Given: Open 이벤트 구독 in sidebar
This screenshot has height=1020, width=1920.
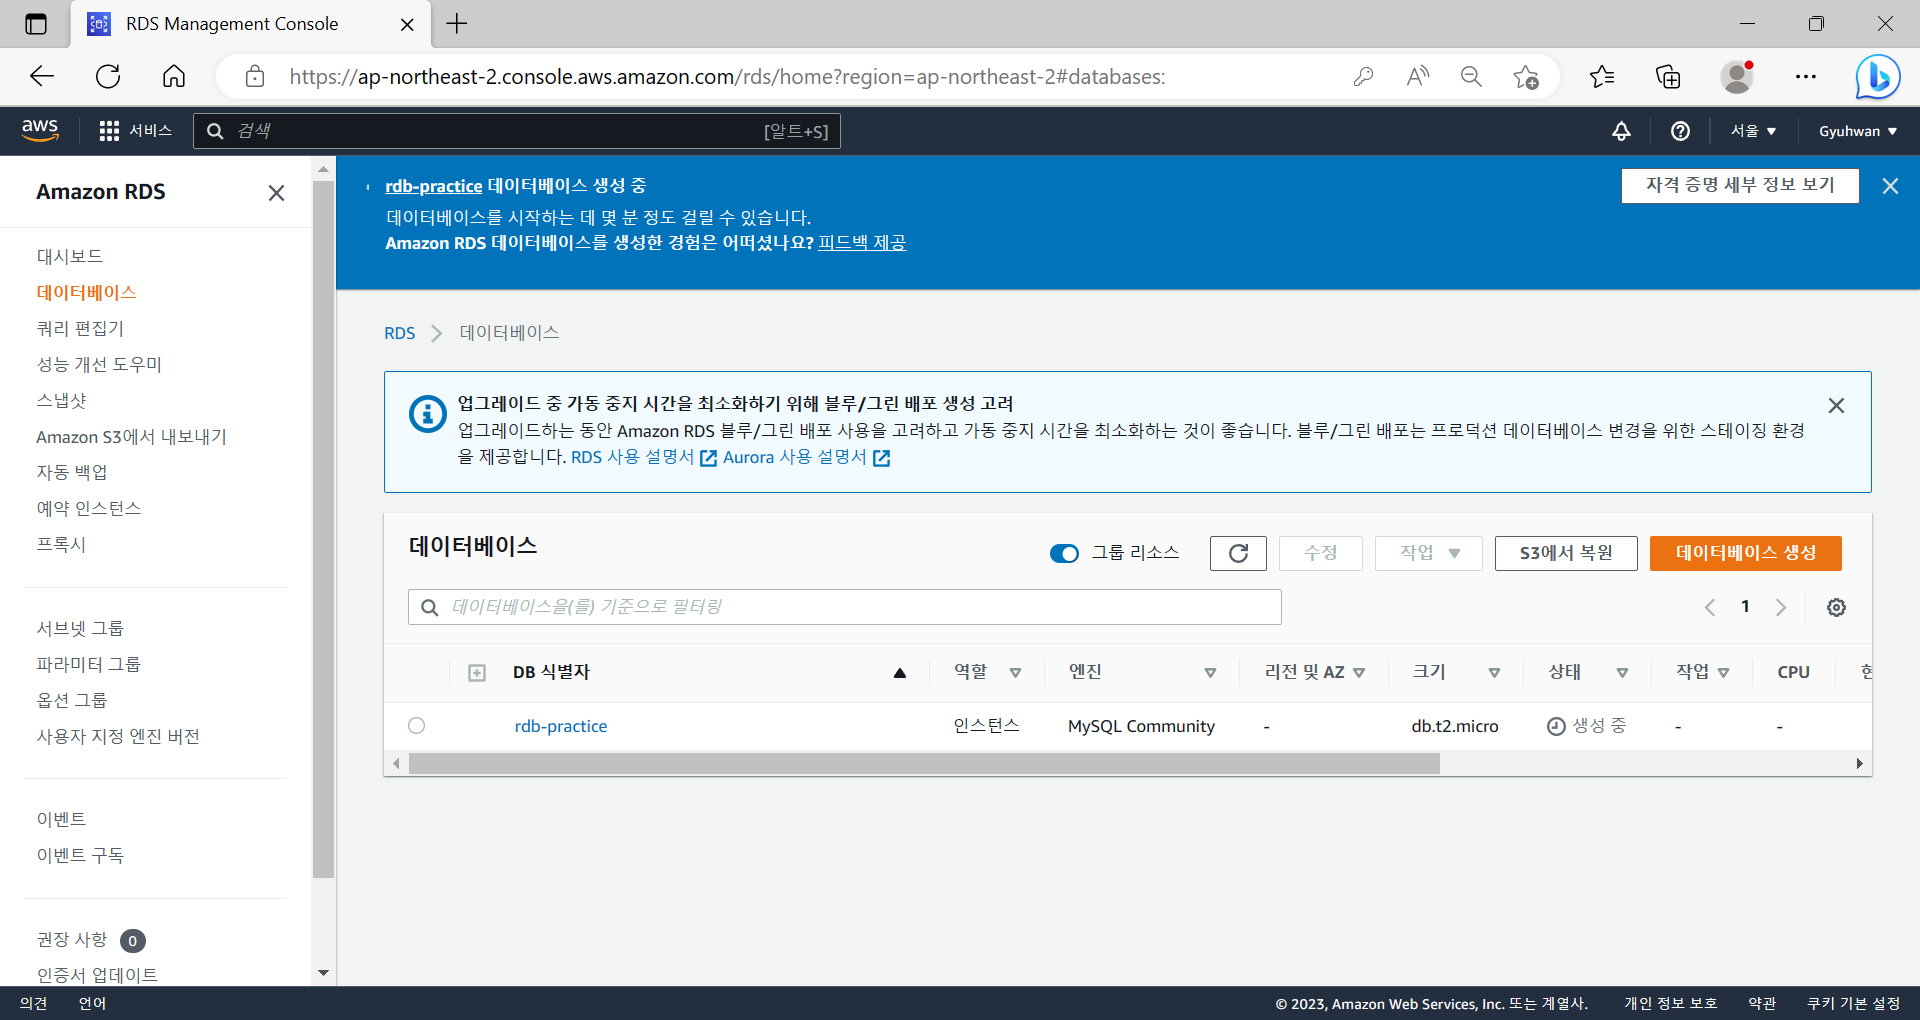Looking at the screenshot, I should click(80, 855).
